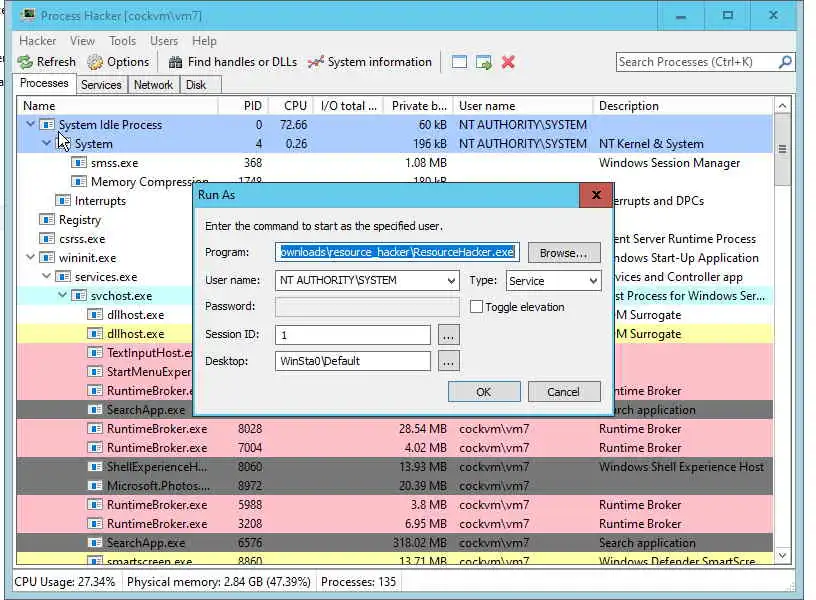Click icon beside System Idle Process

tap(47, 124)
